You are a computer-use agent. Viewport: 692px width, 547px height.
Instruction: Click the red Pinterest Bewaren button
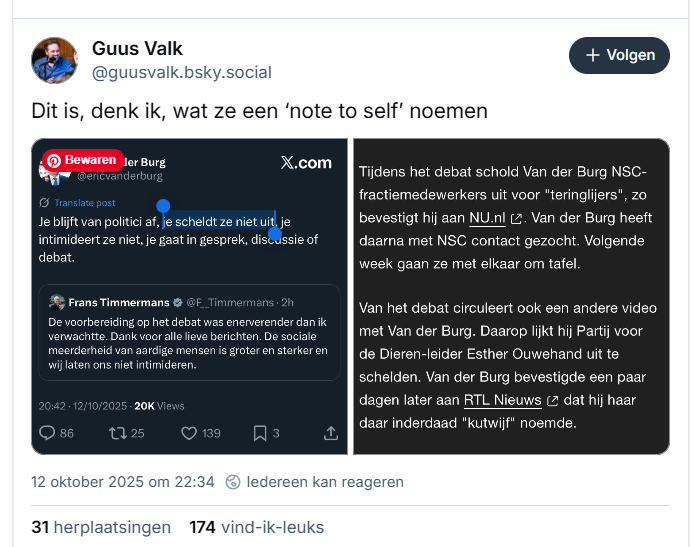coord(82,160)
